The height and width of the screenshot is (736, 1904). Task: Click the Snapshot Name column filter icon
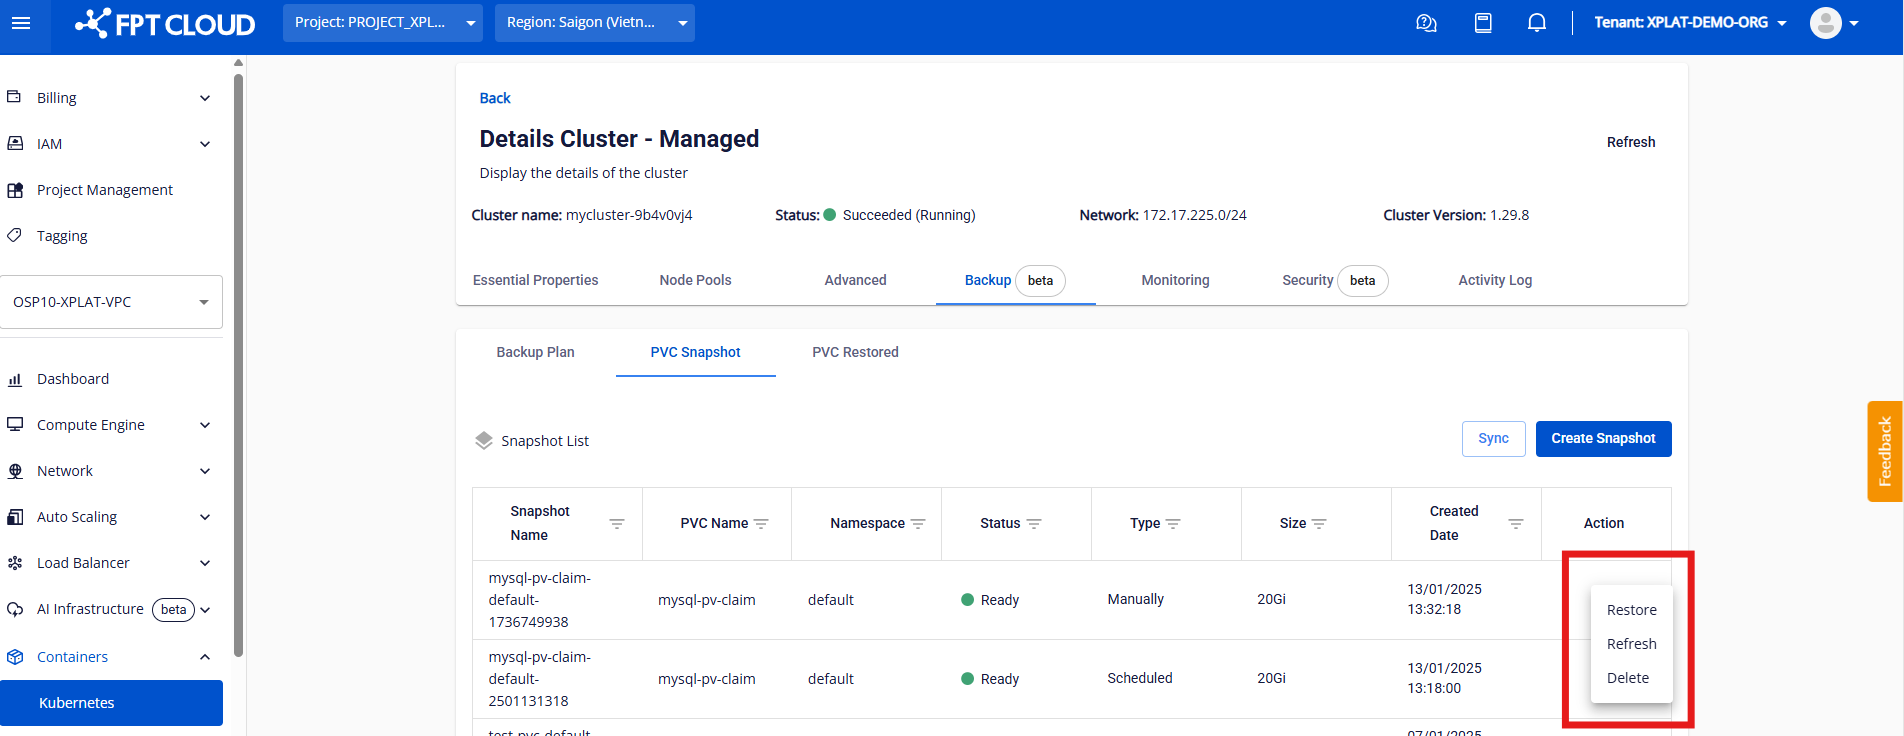click(x=617, y=524)
